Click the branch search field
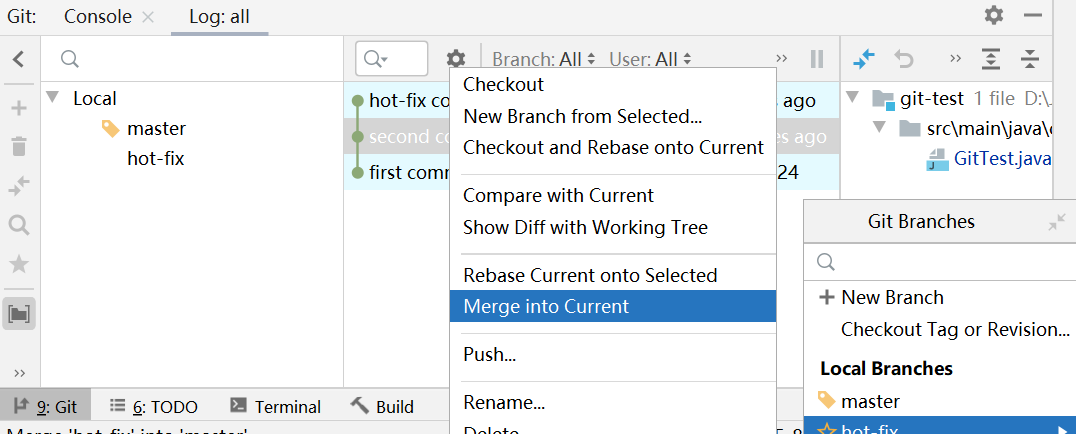This screenshot has width=1076, height=434. (192, 59)
